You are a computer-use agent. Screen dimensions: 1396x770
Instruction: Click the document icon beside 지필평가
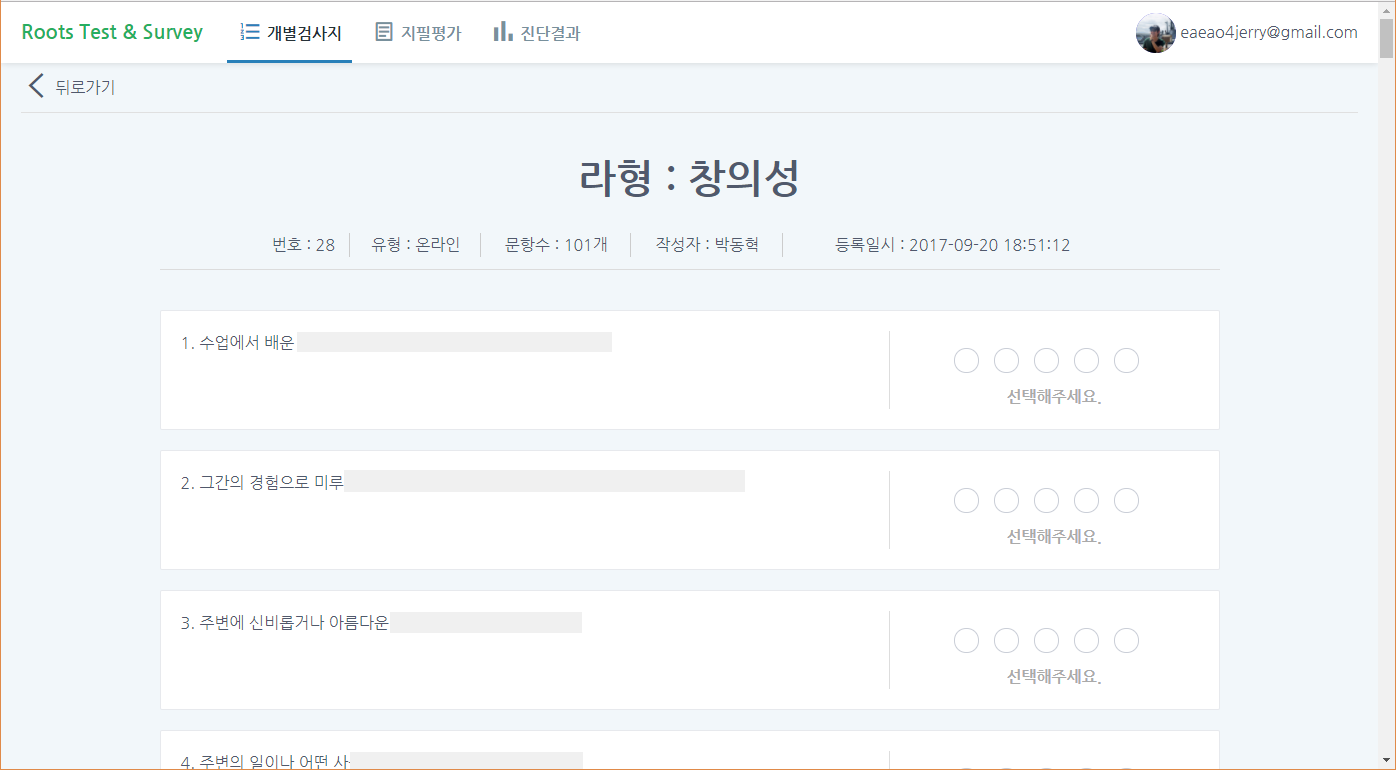pos(384,32)
